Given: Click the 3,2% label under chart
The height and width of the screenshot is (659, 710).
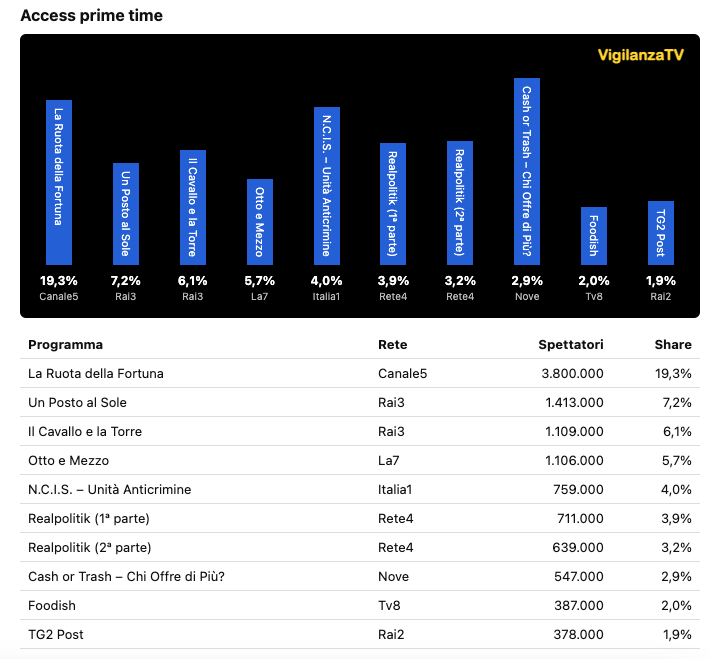Looking at the screenshot, I should (461, 281).
